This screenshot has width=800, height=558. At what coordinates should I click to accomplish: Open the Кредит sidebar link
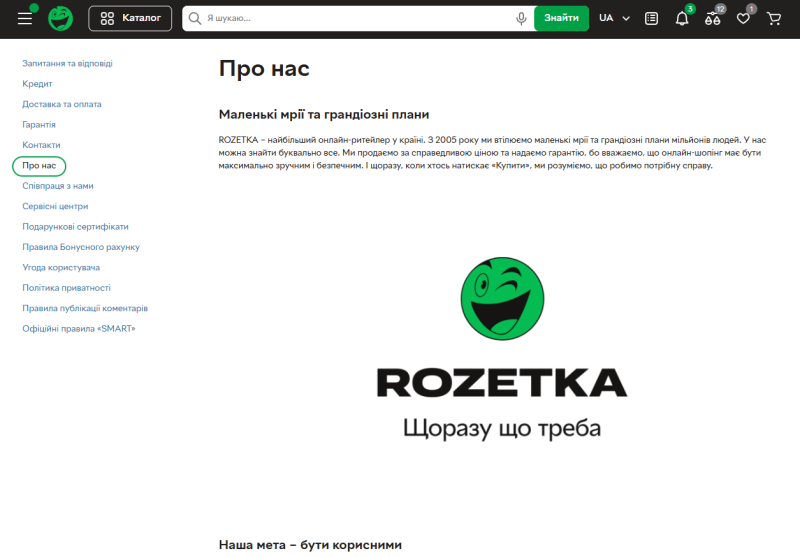tap(37, 84)
